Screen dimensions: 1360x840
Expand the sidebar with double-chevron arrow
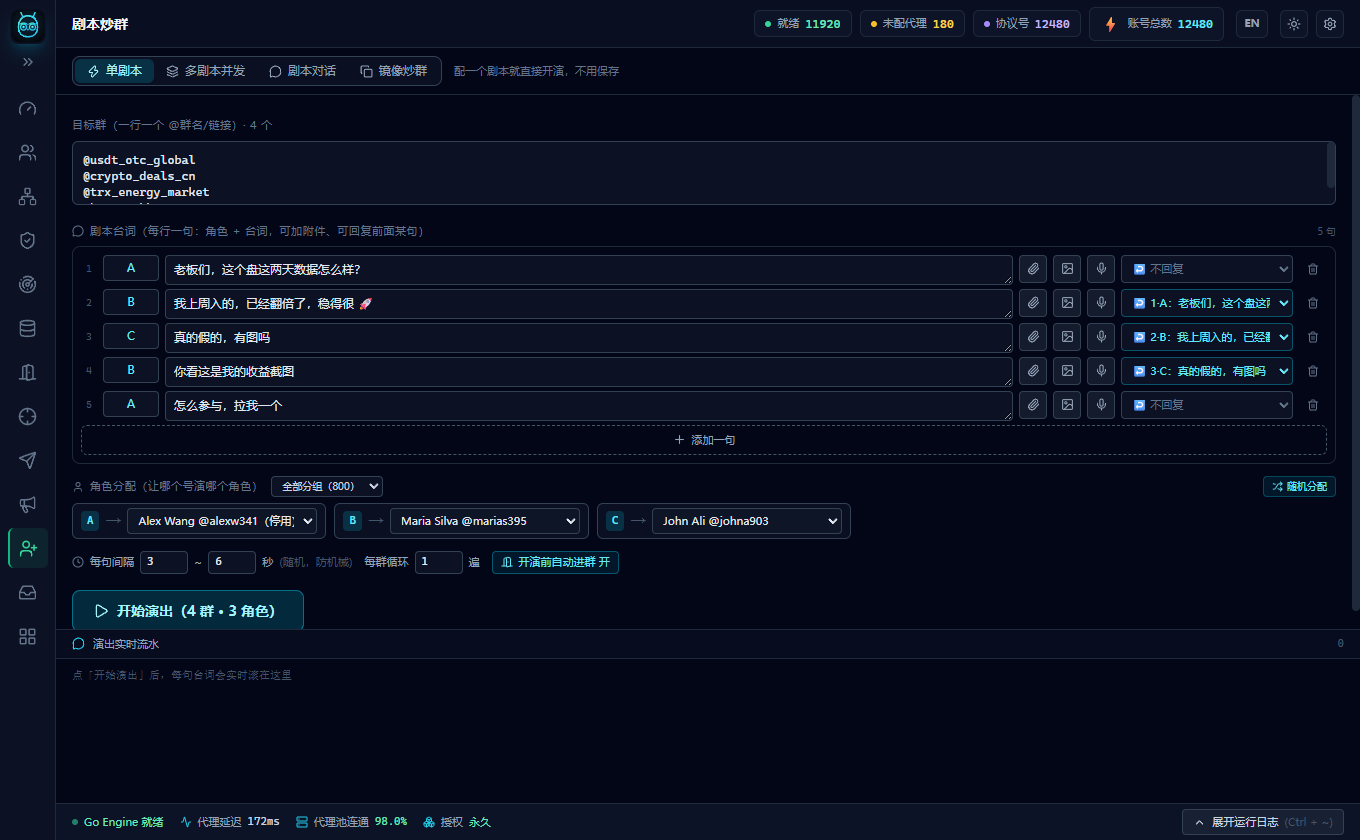(28, 62)
